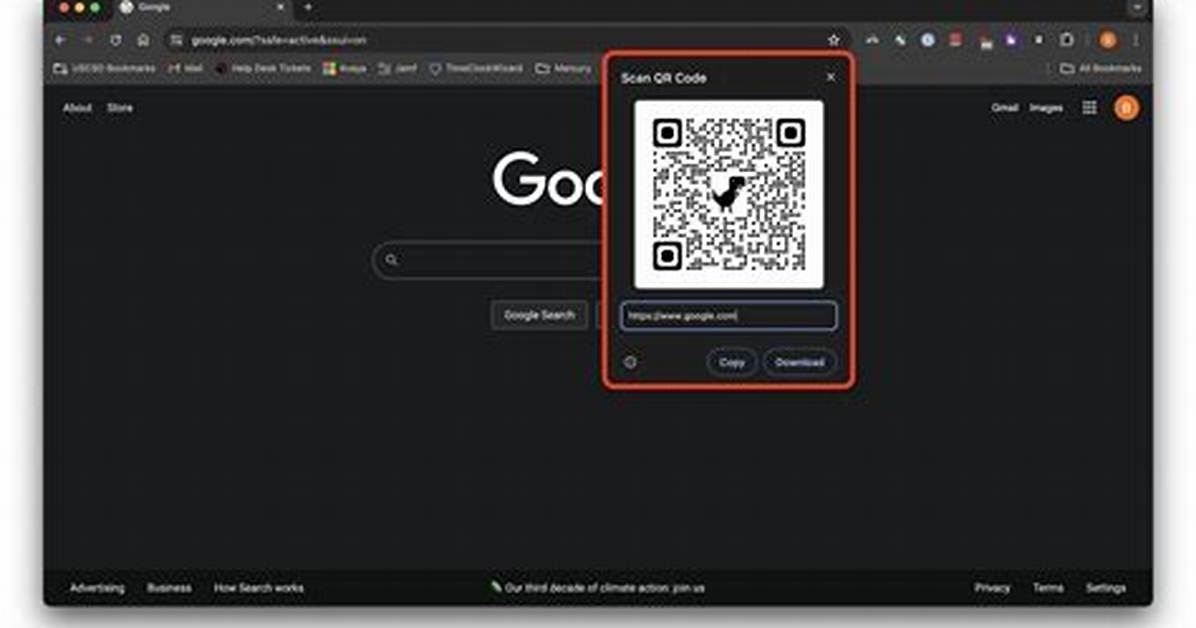The width and height of the screenshot is (1196, 628).
Task: Click the Copy button in QR dialog
Action: pos(731,362)
